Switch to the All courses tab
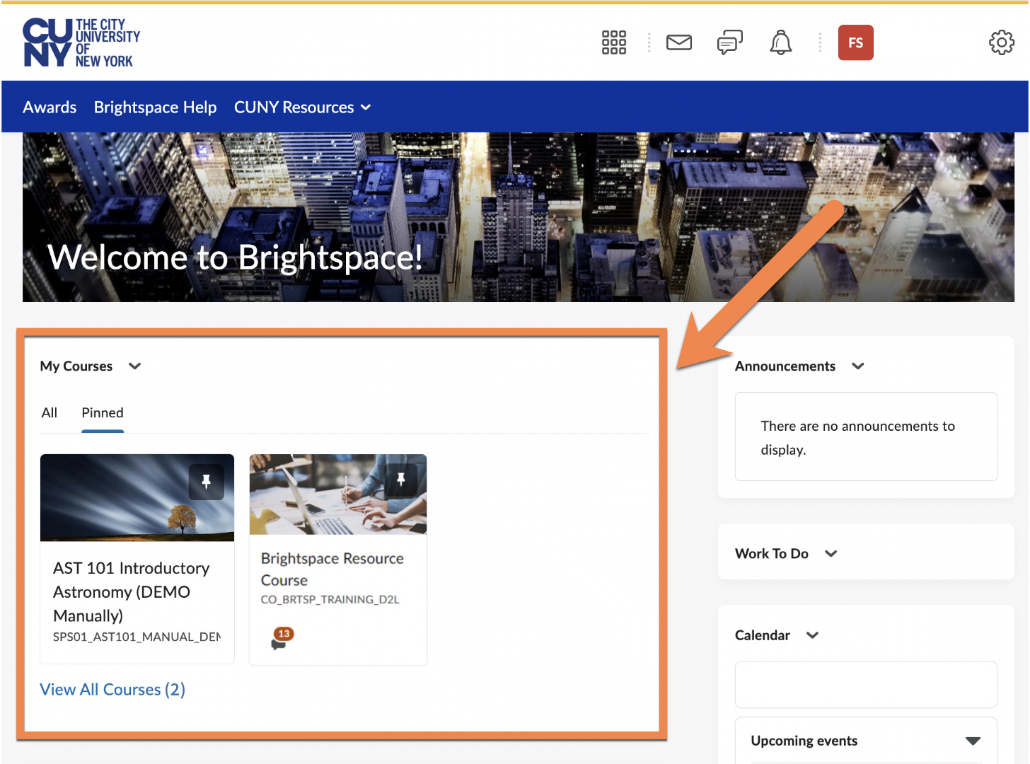Viewport: 1030px width, 764px height. pyautogui.click(x=49, y=413)
